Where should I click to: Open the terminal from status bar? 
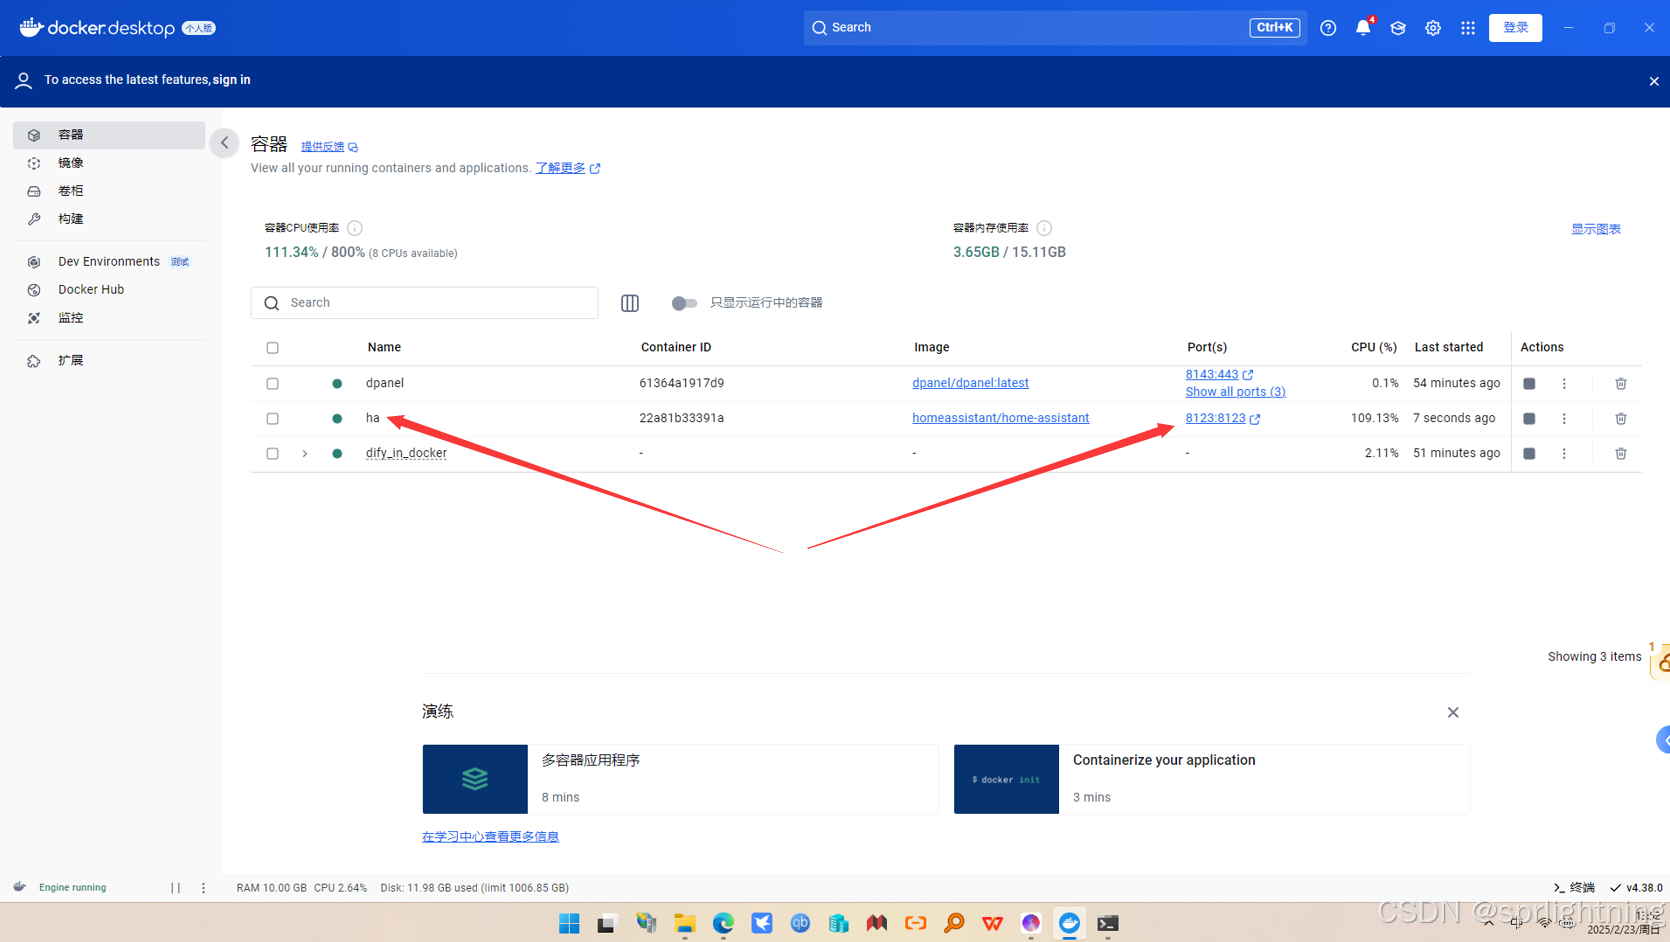pyautogui.click(x=1574, y=888)
